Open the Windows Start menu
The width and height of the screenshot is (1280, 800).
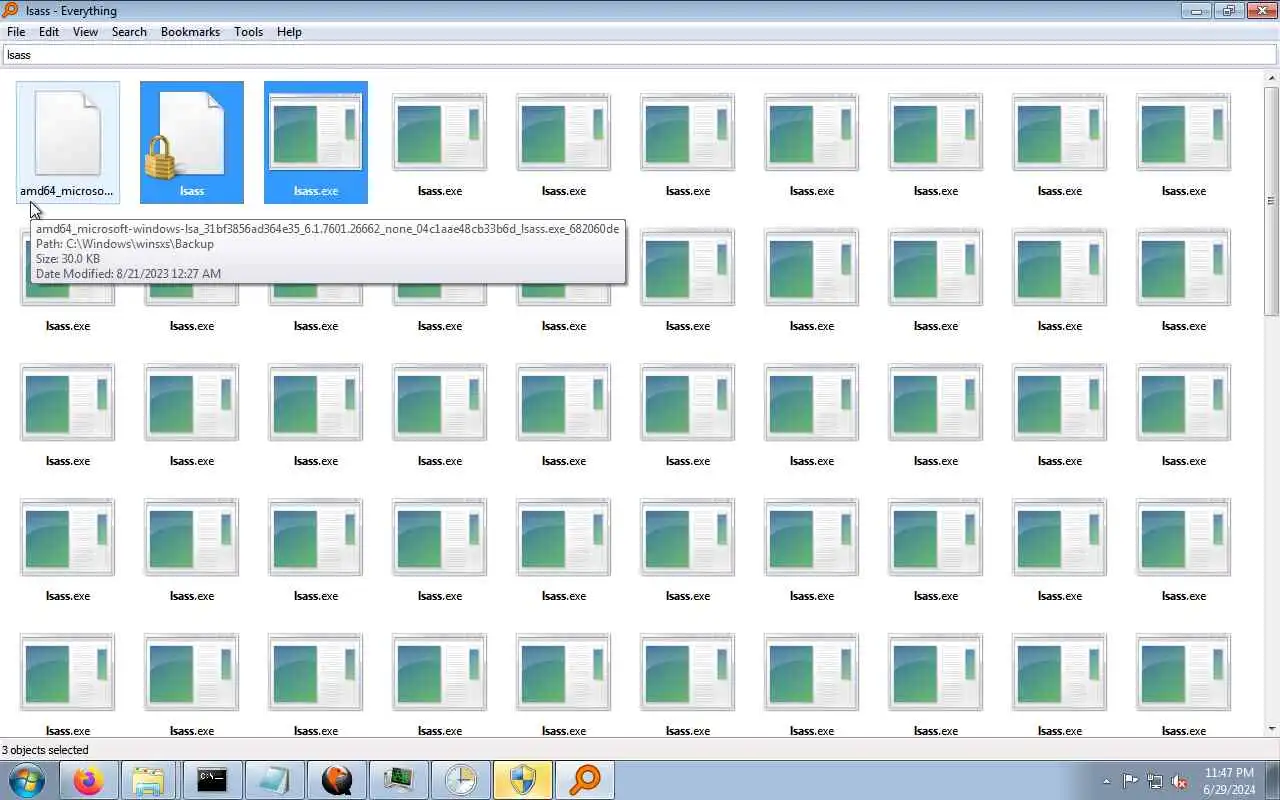tap(27, 780)
